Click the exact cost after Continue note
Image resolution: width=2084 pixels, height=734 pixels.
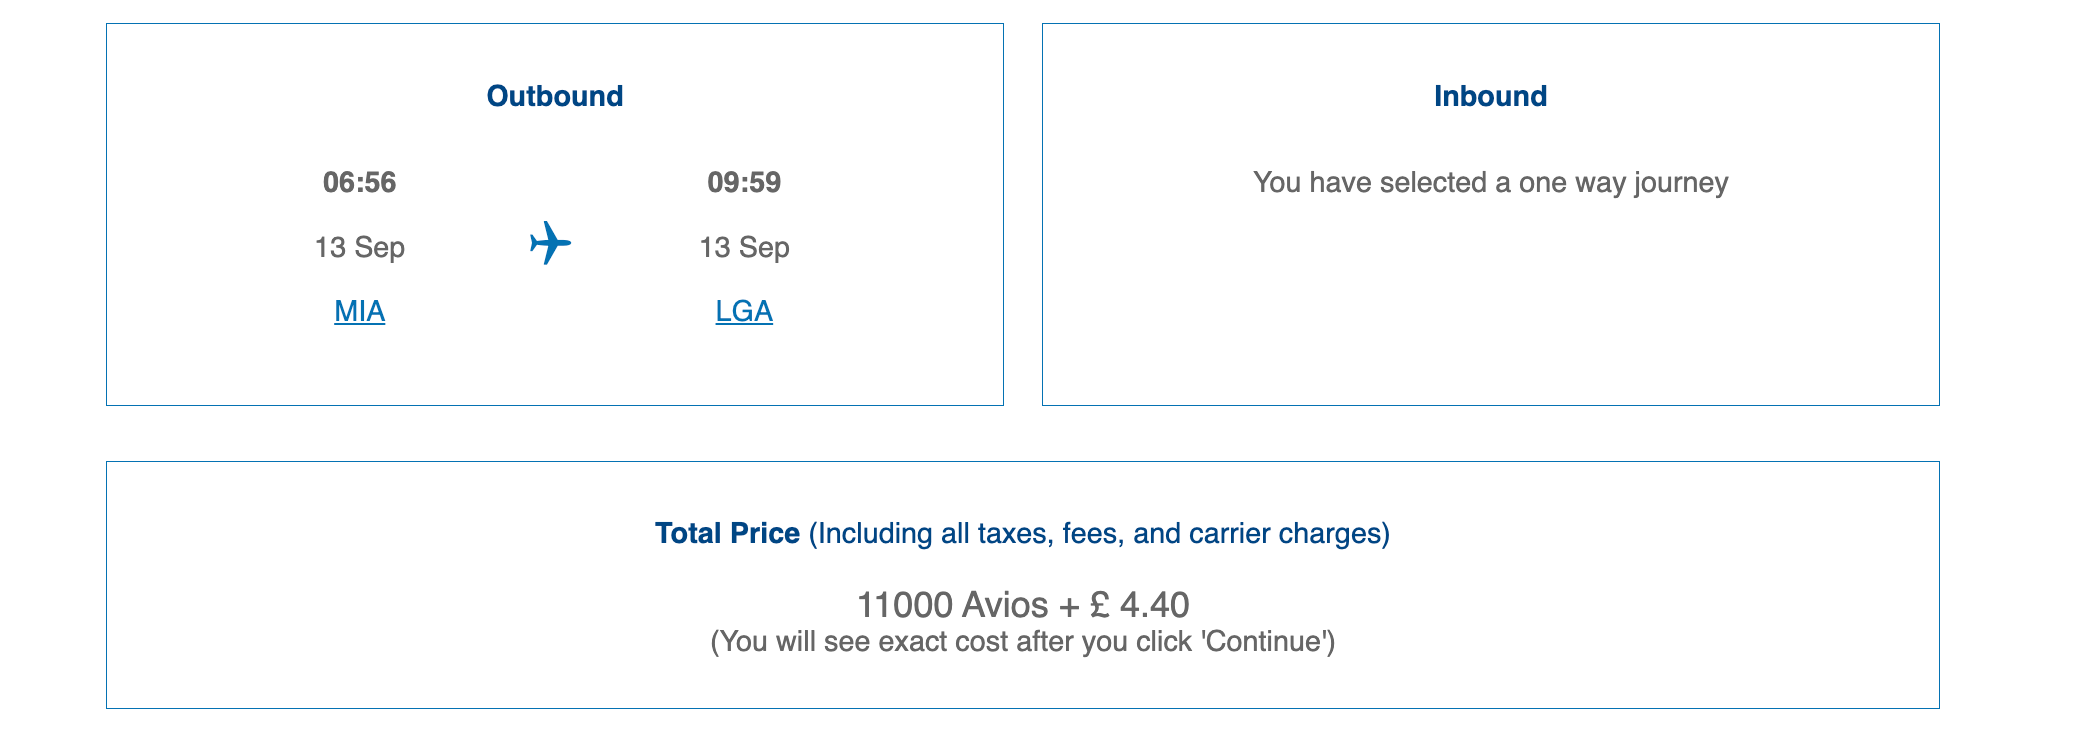coord(1022,641)
